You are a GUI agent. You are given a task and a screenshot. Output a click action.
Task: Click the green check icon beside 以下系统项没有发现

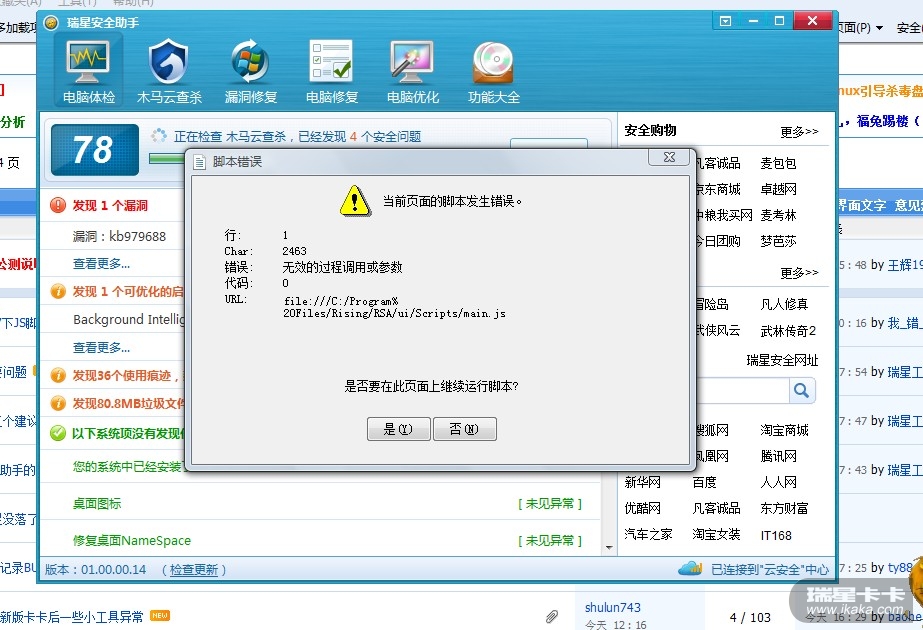click(x=58, y=433)
